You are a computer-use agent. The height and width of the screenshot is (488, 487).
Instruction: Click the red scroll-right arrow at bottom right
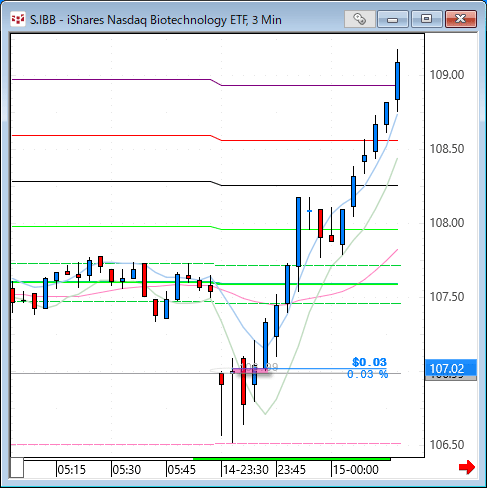467,467
